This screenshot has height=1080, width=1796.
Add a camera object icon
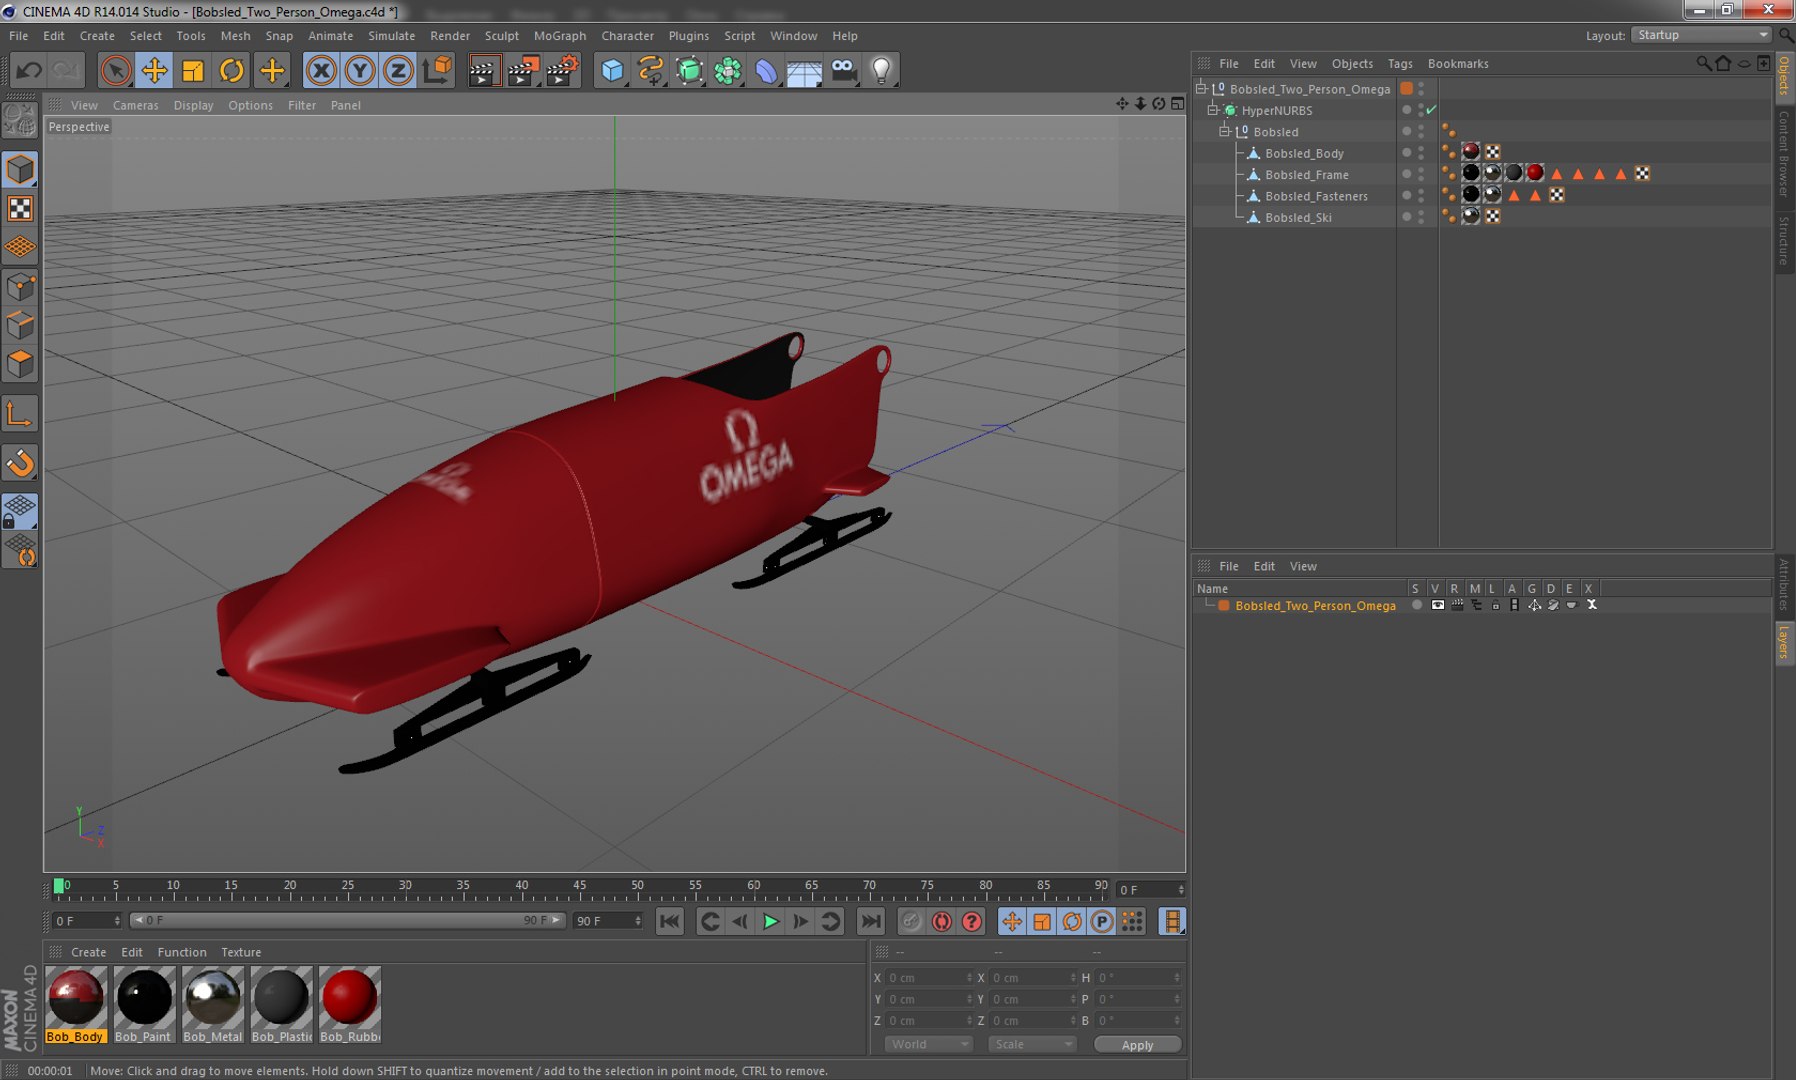(x=843, y=70)
